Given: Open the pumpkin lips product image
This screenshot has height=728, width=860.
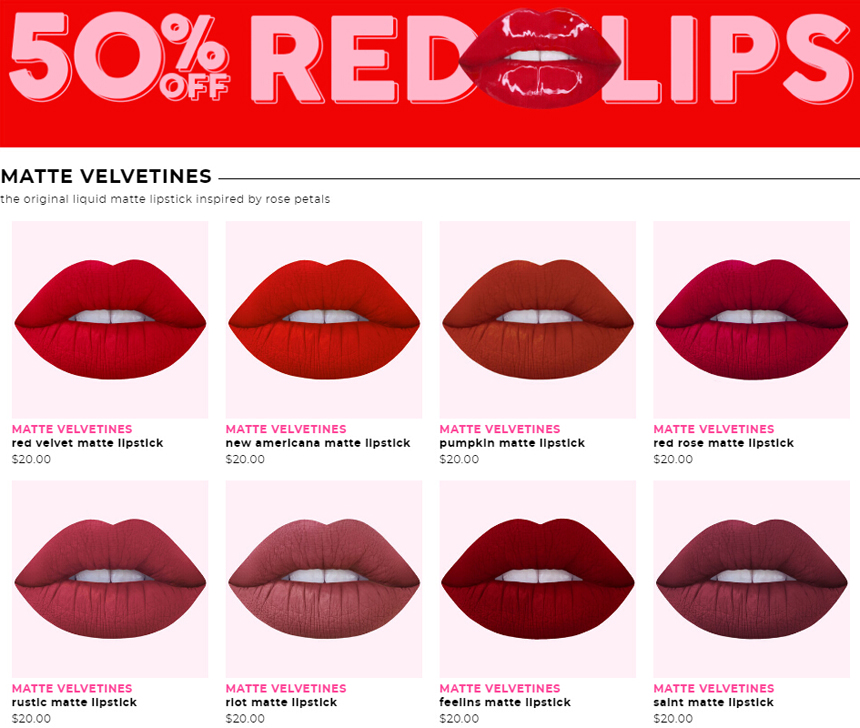Looking at the screenshot, I should (538, 319).
